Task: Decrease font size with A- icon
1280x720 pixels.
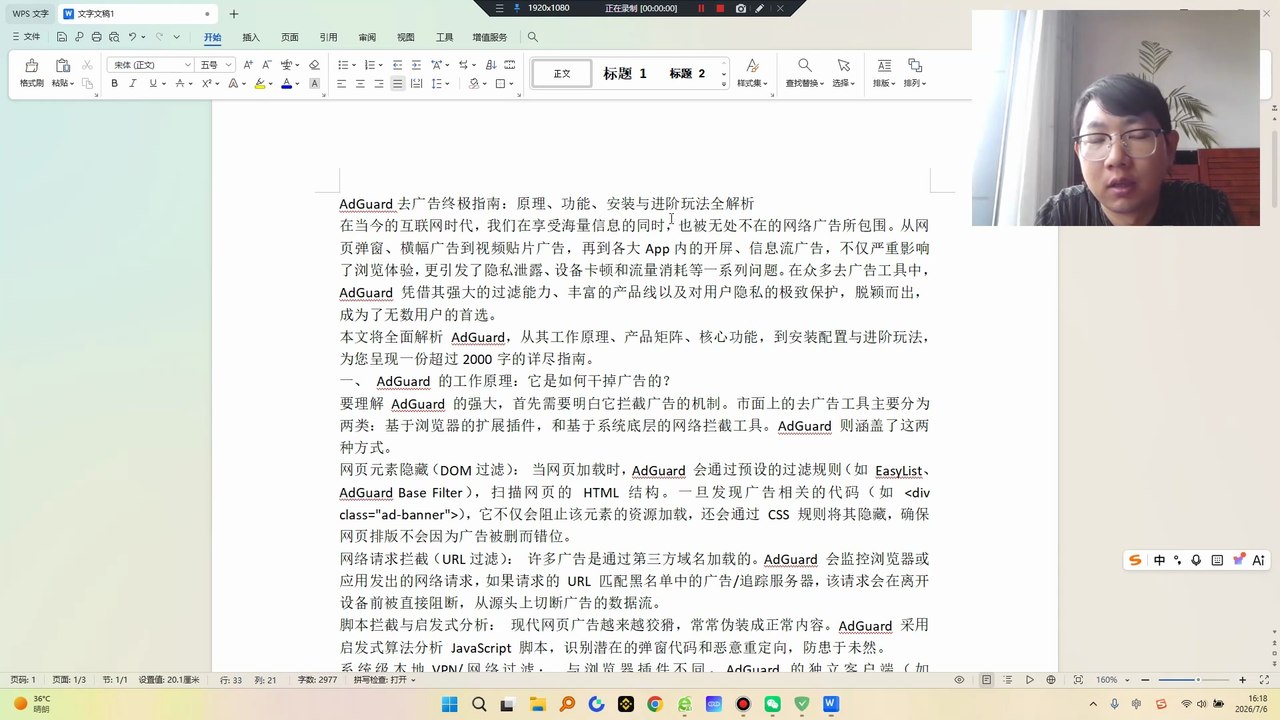Action: click(267, 64)
